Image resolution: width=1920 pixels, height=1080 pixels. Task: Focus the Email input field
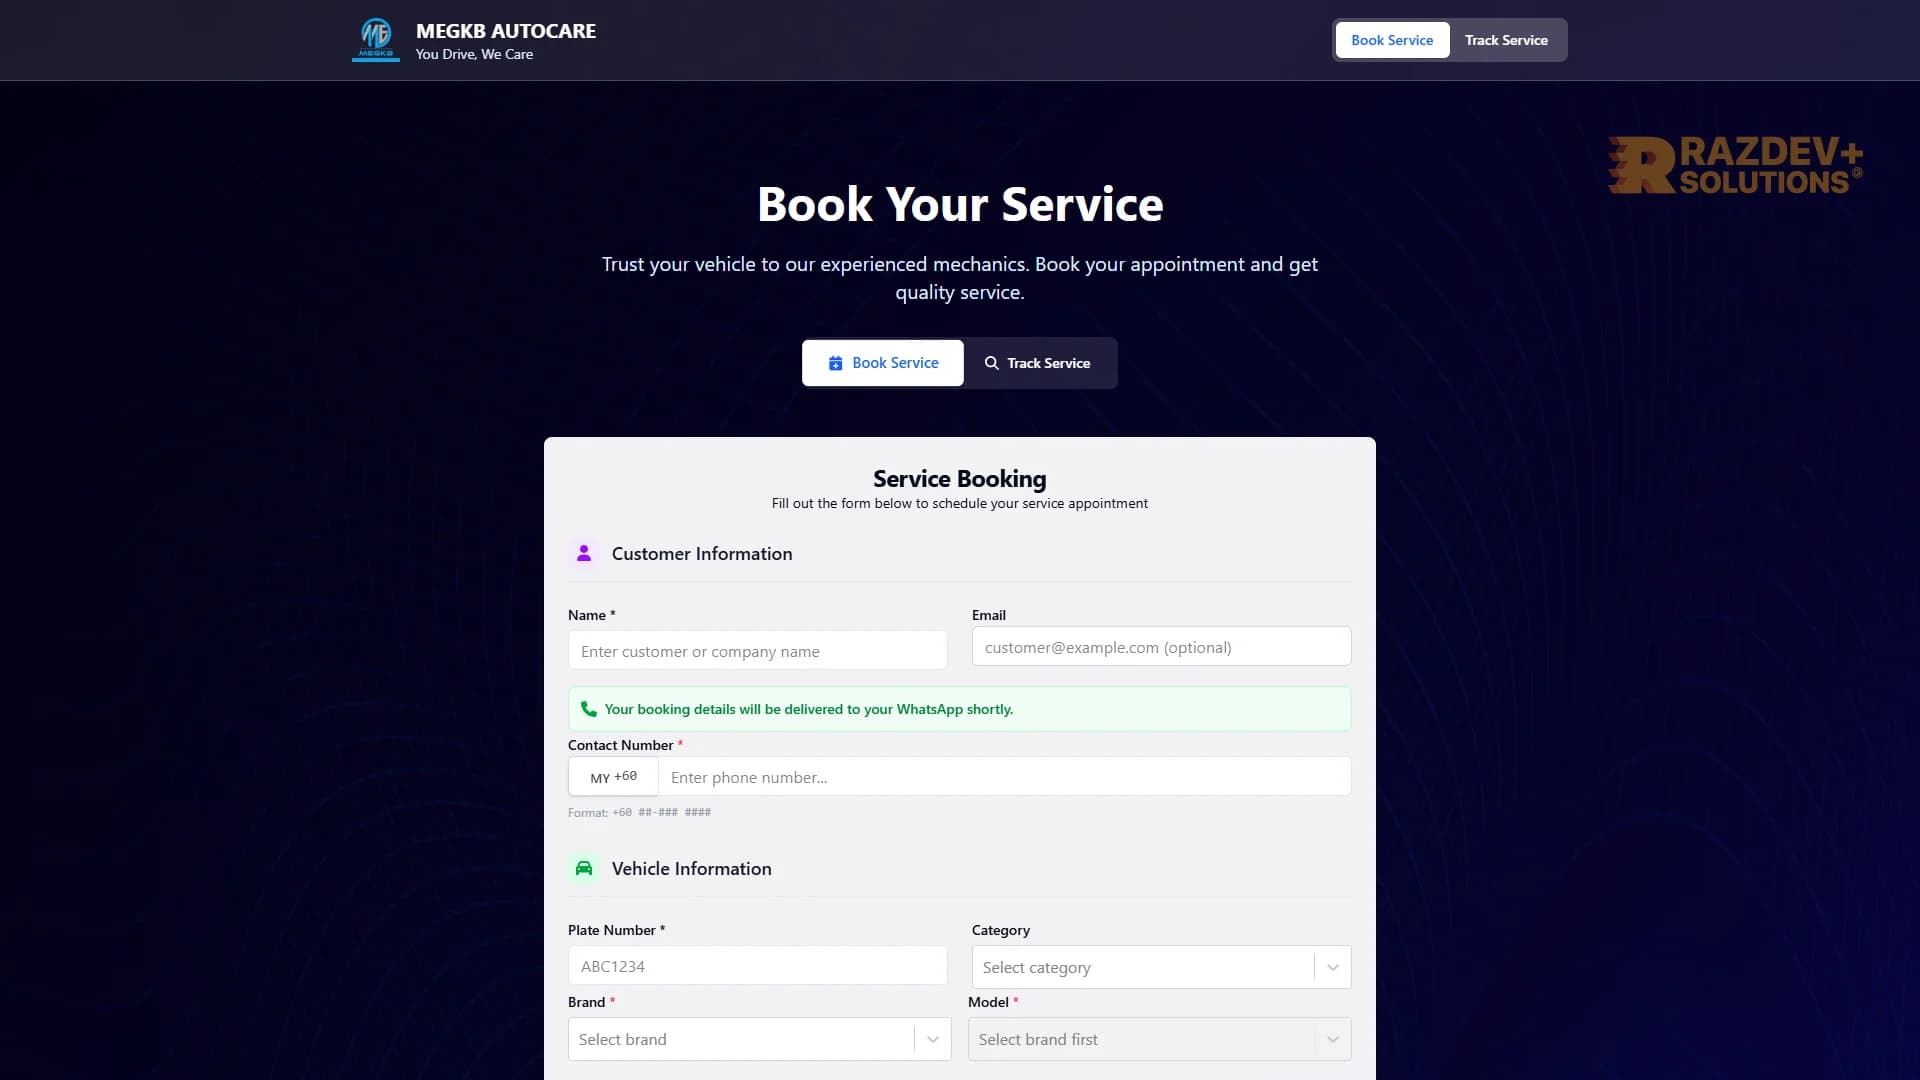[x=1161, y=647]
